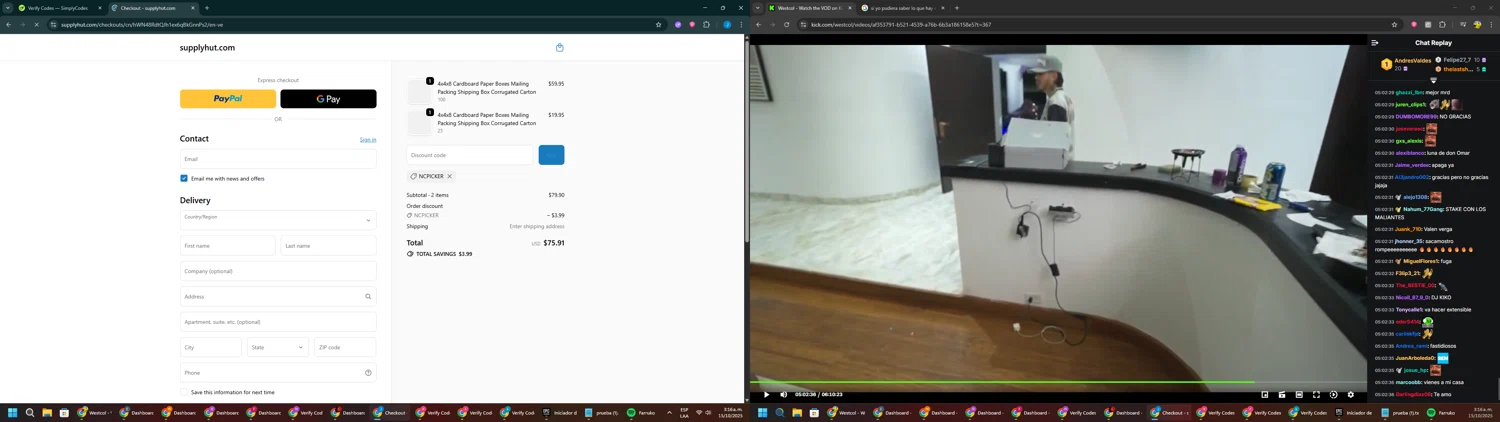The width and height of the screenshot is (1500, 422).
Task: Show hidden tray icons on left taskbar
Action: coord(669,412)
